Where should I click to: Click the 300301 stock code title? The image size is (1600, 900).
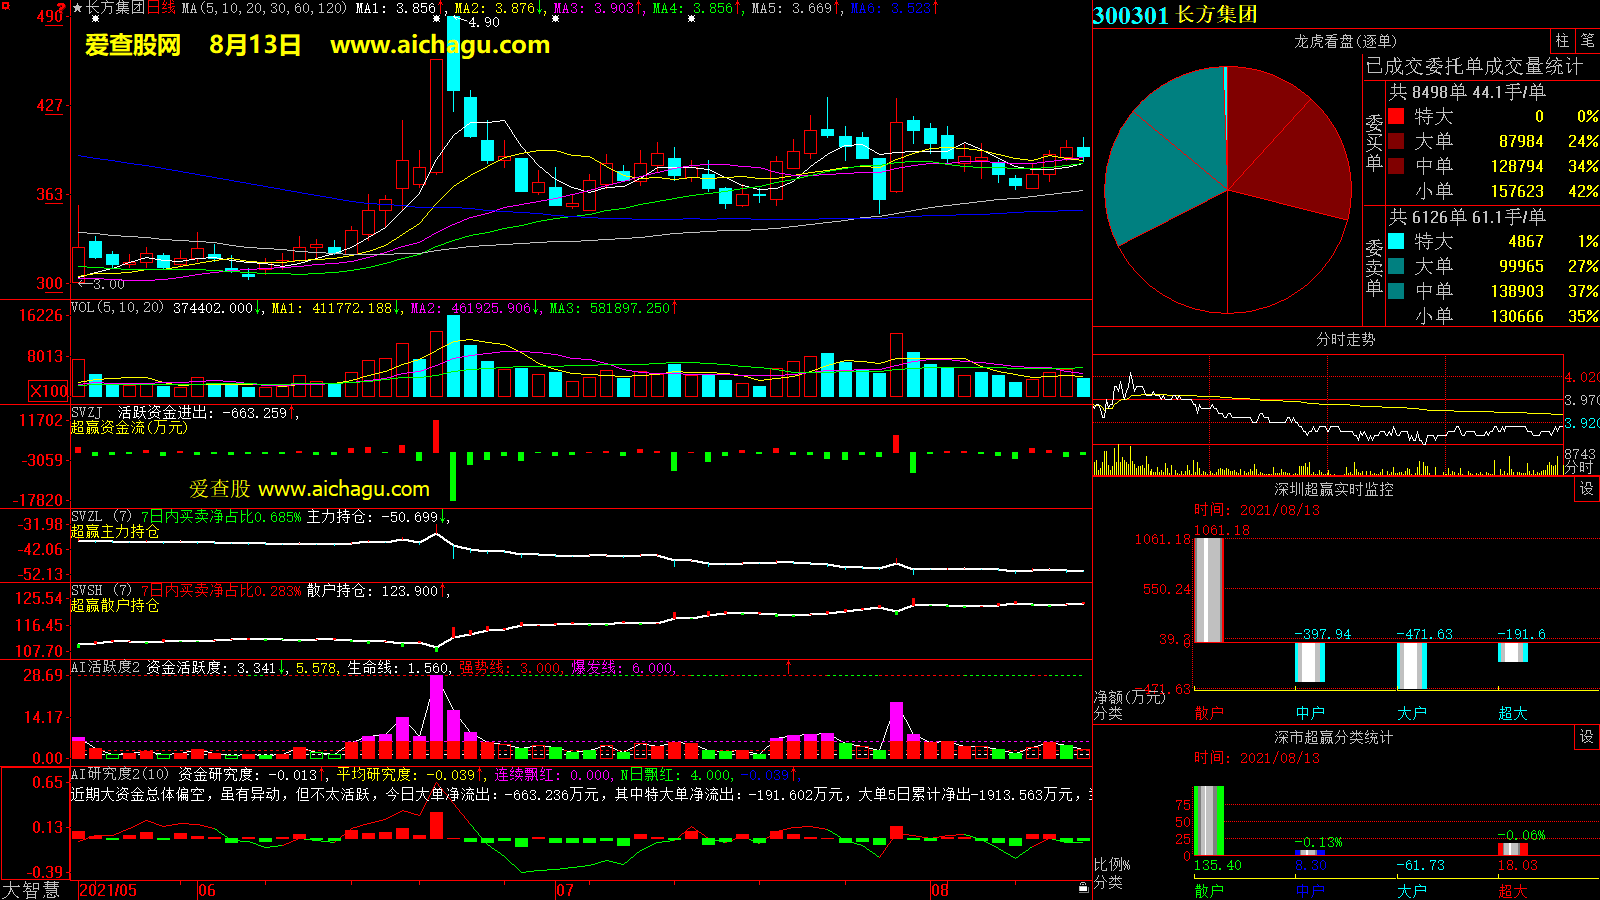click(x=1130, y=15)
